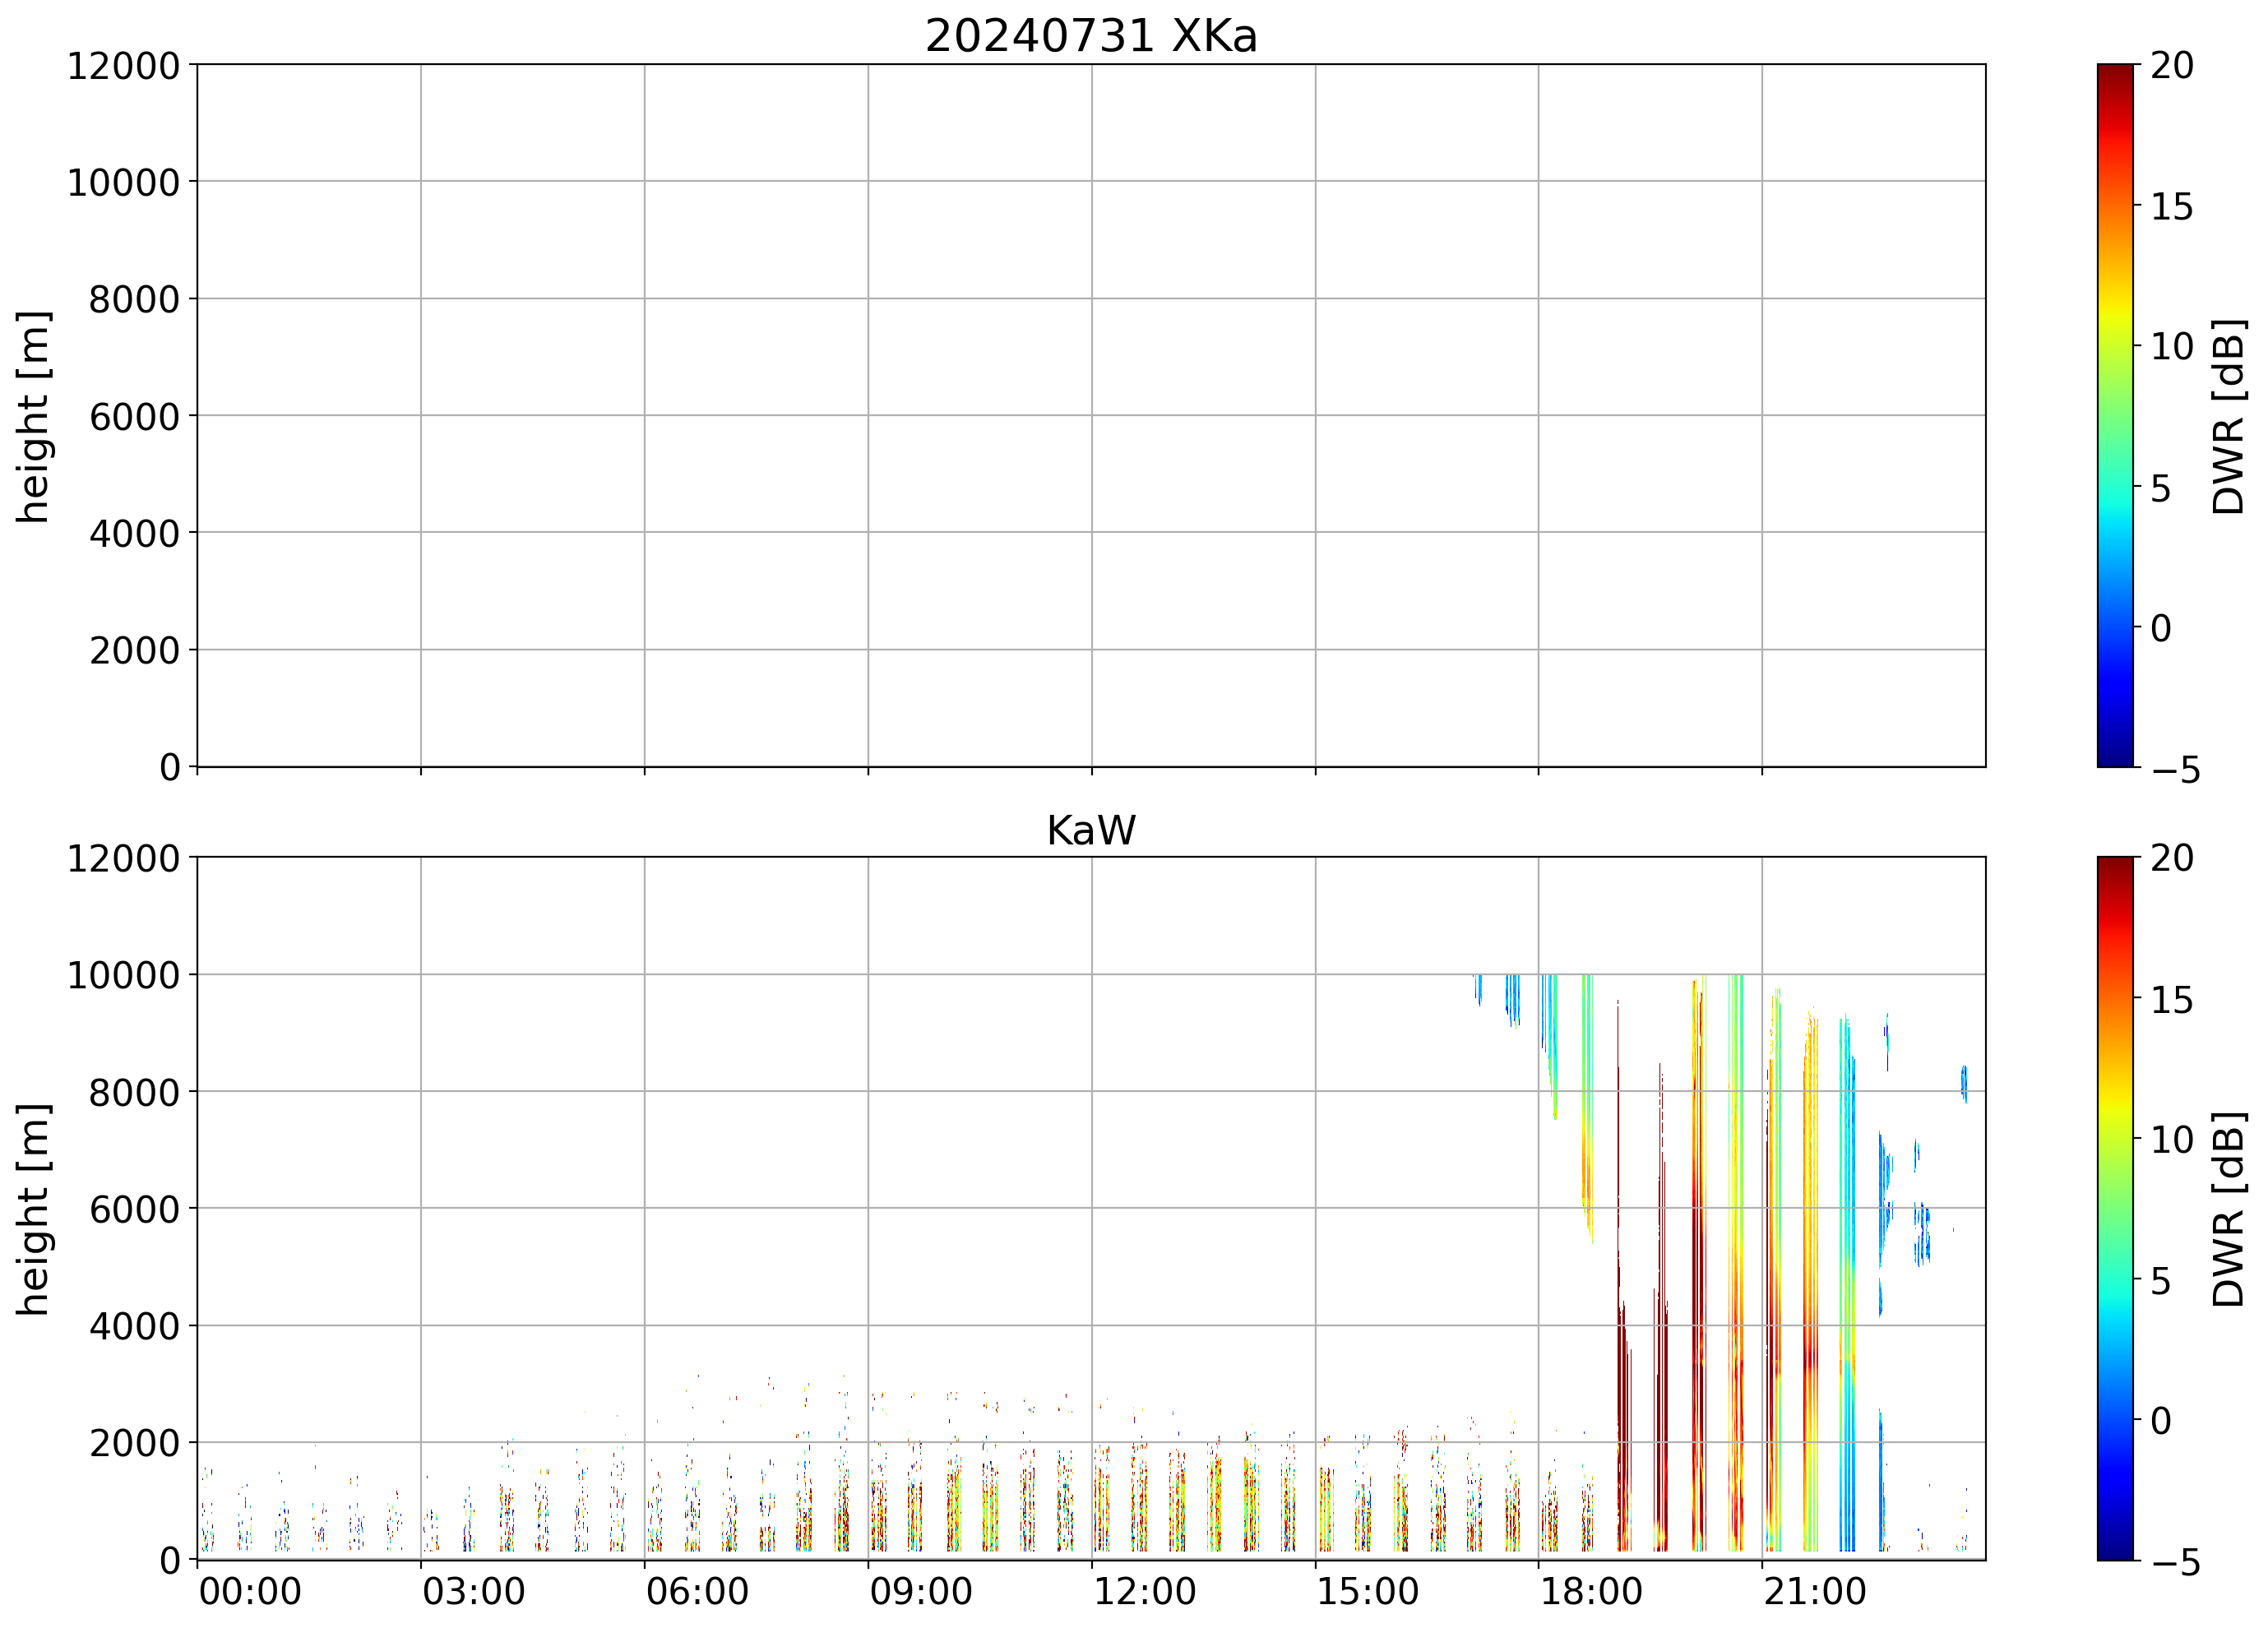Click the 21:00 time axis label

point(1814,1592)
